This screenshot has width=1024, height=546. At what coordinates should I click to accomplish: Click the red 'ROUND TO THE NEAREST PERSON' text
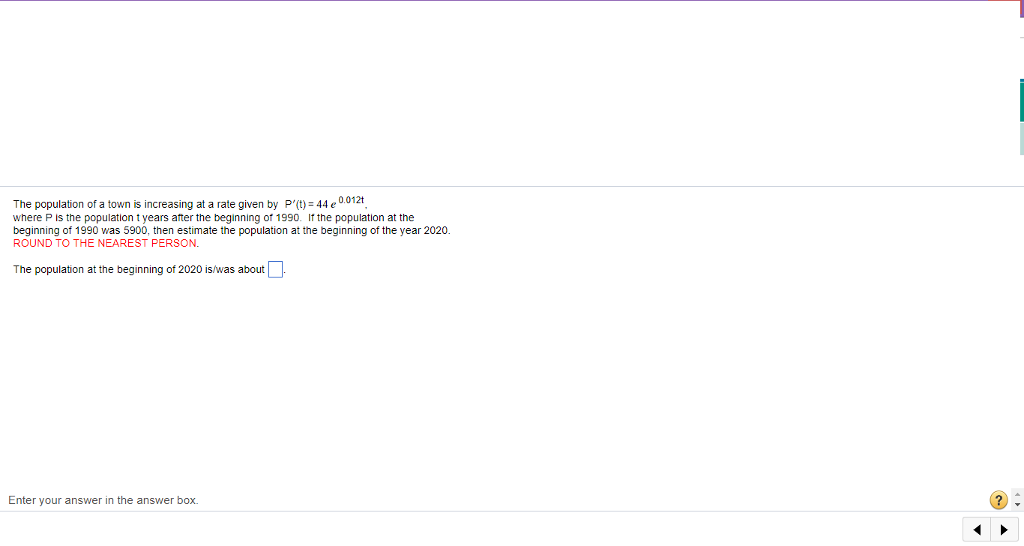(106, 243)
